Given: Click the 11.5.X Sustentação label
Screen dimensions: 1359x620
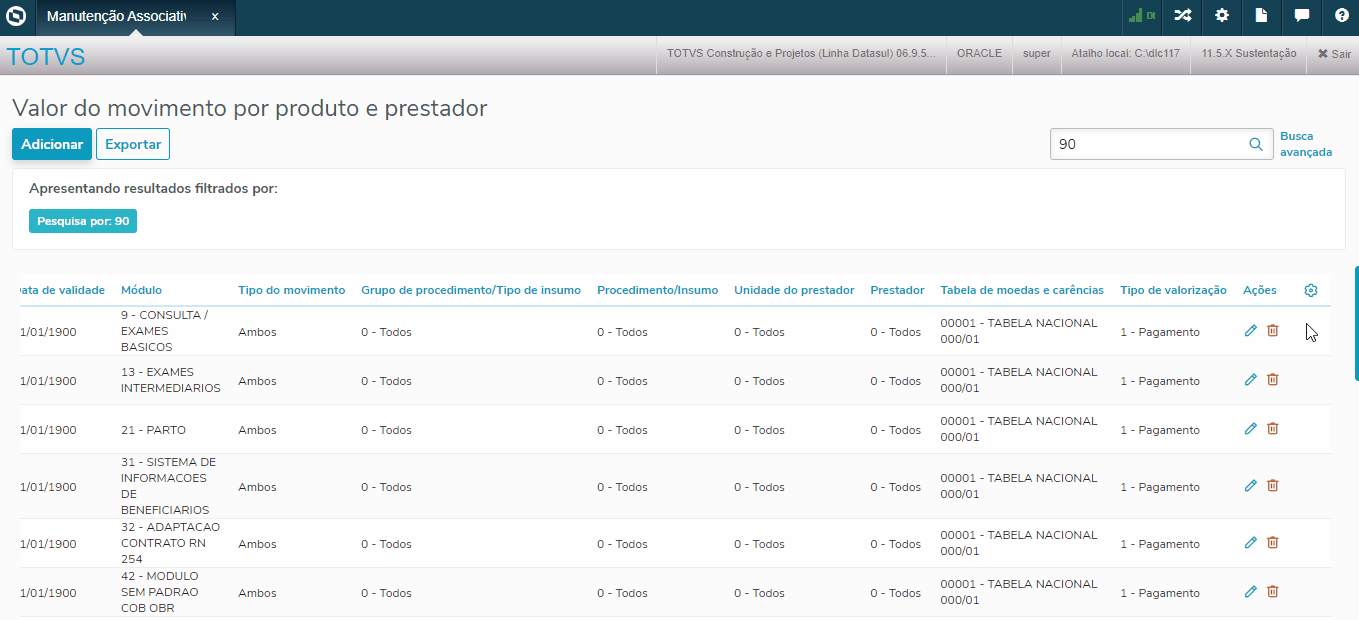Looking at the screenshot, I should coord(1249,54).
